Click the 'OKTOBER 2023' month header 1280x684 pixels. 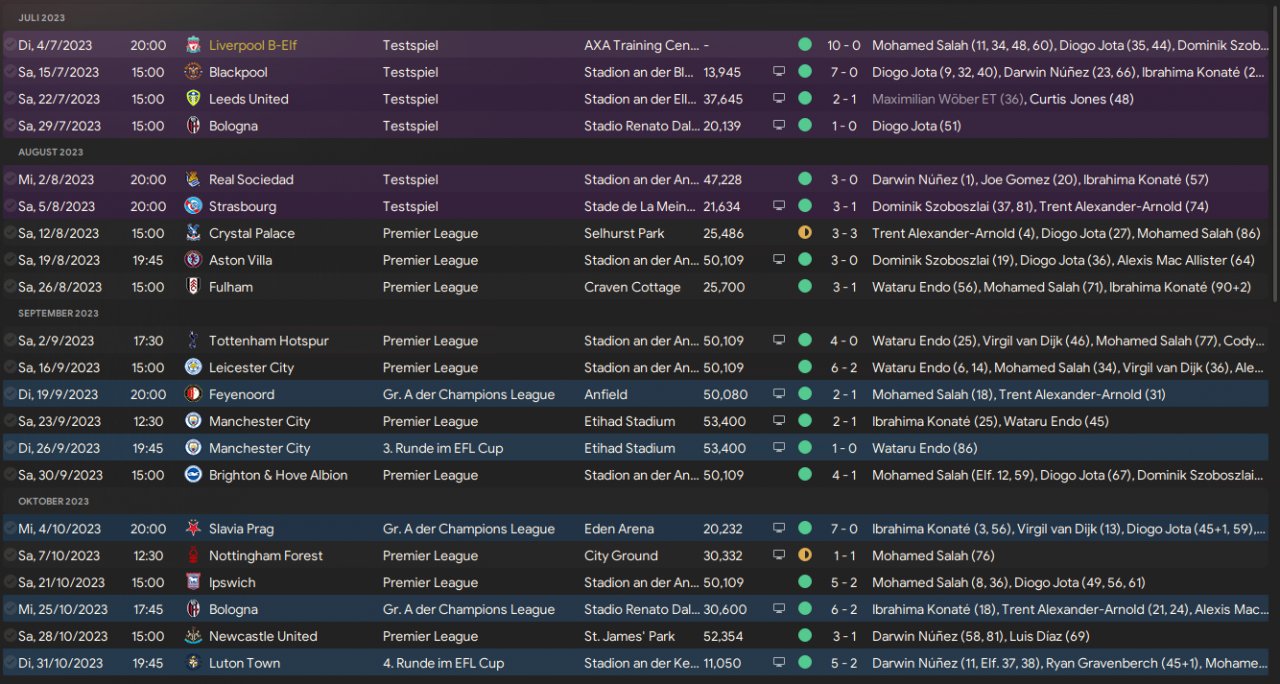(54, 501)
